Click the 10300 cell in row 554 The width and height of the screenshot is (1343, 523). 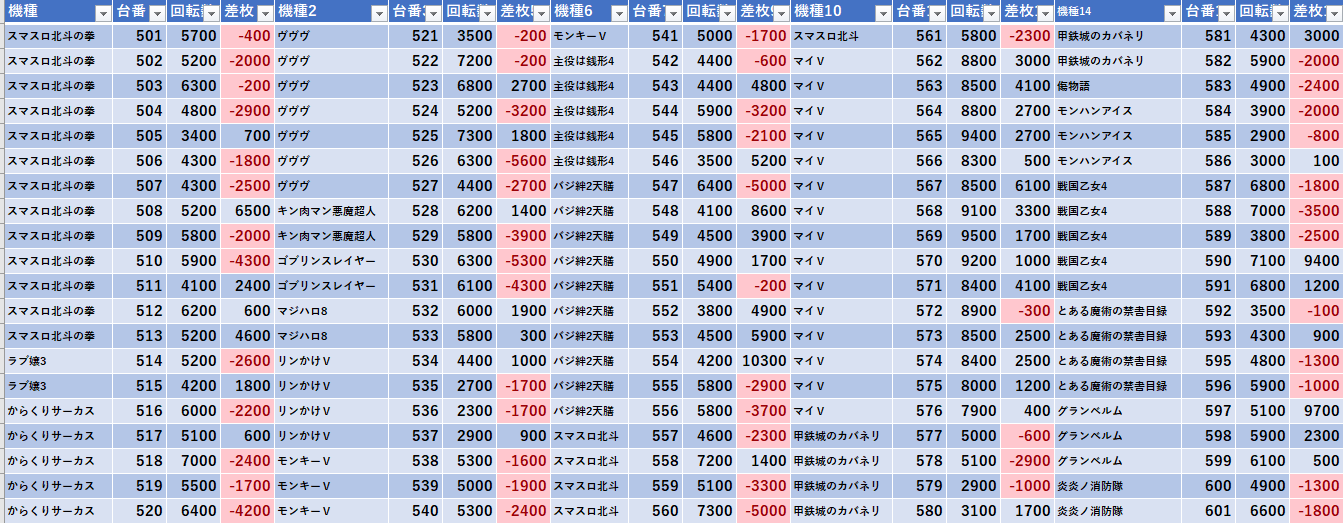(763, 360)
